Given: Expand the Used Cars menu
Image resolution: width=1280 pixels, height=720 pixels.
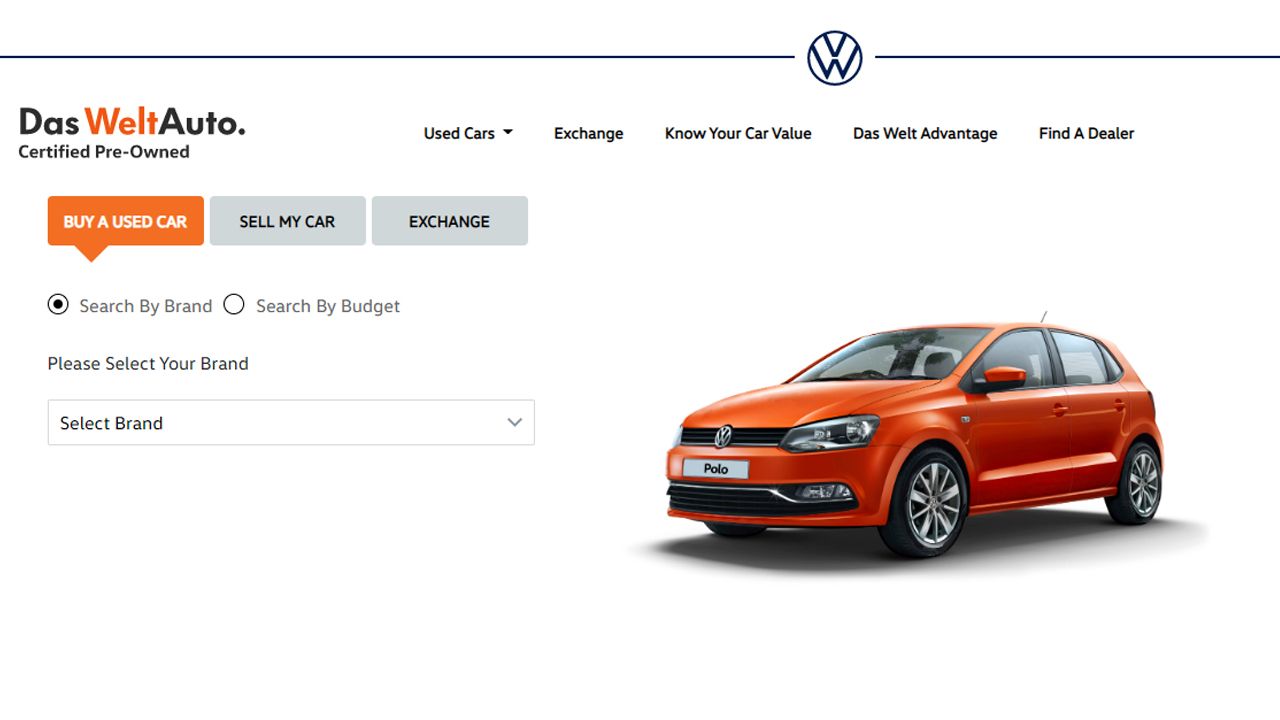Looking at the screenshot, I should (x=468, y=133).
